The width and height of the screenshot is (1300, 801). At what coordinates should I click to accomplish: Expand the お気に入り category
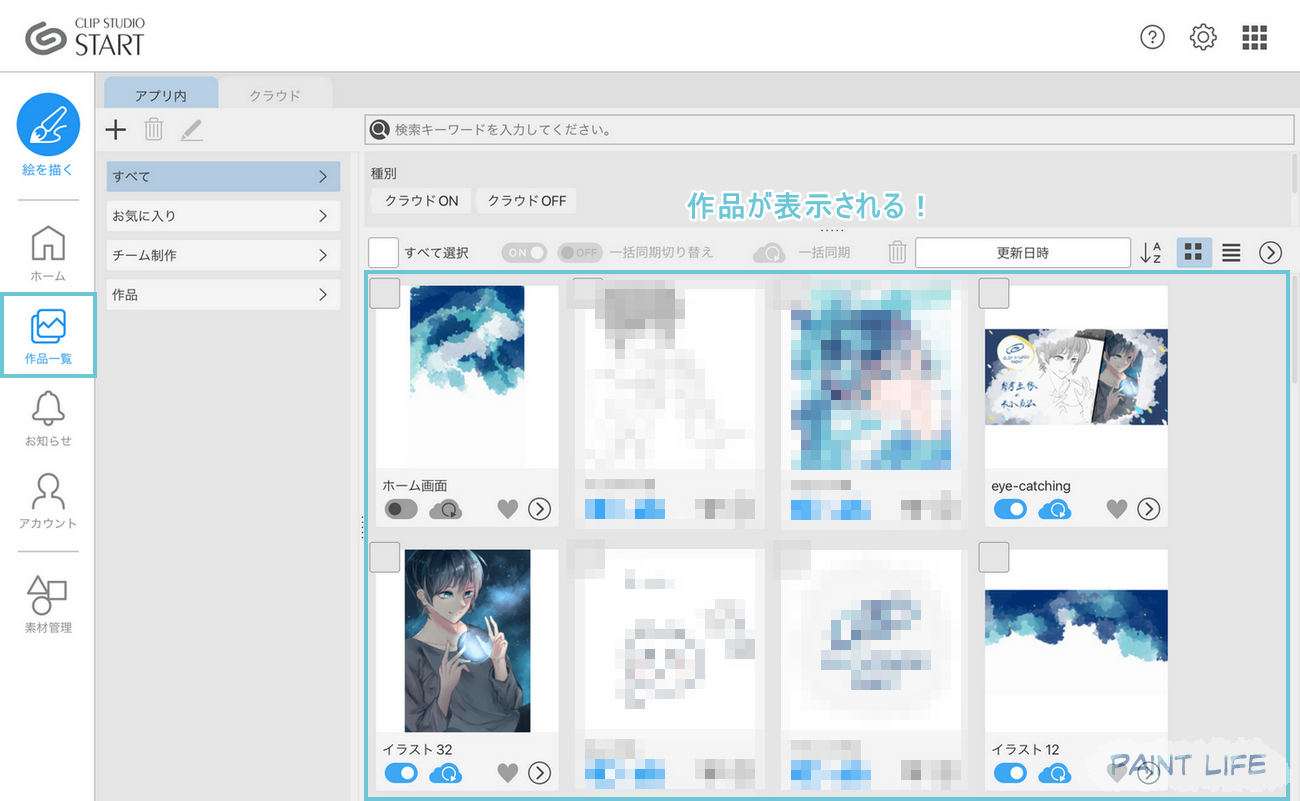(222, 215)
